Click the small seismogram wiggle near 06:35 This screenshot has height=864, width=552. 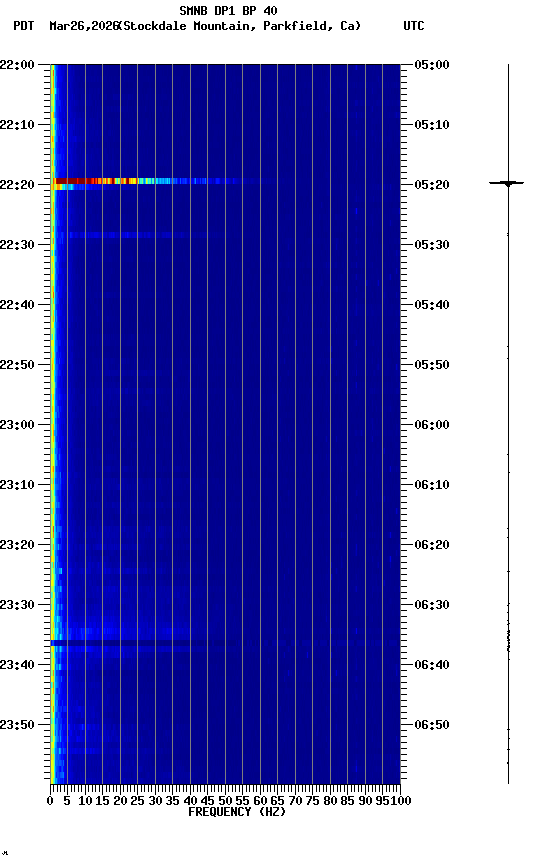[508, 640]
